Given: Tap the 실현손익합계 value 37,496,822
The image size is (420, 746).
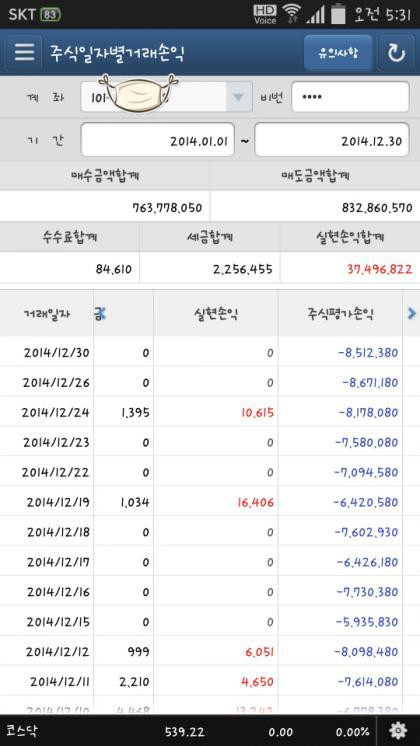Looking at the screenshot, I should coord(380,269).
